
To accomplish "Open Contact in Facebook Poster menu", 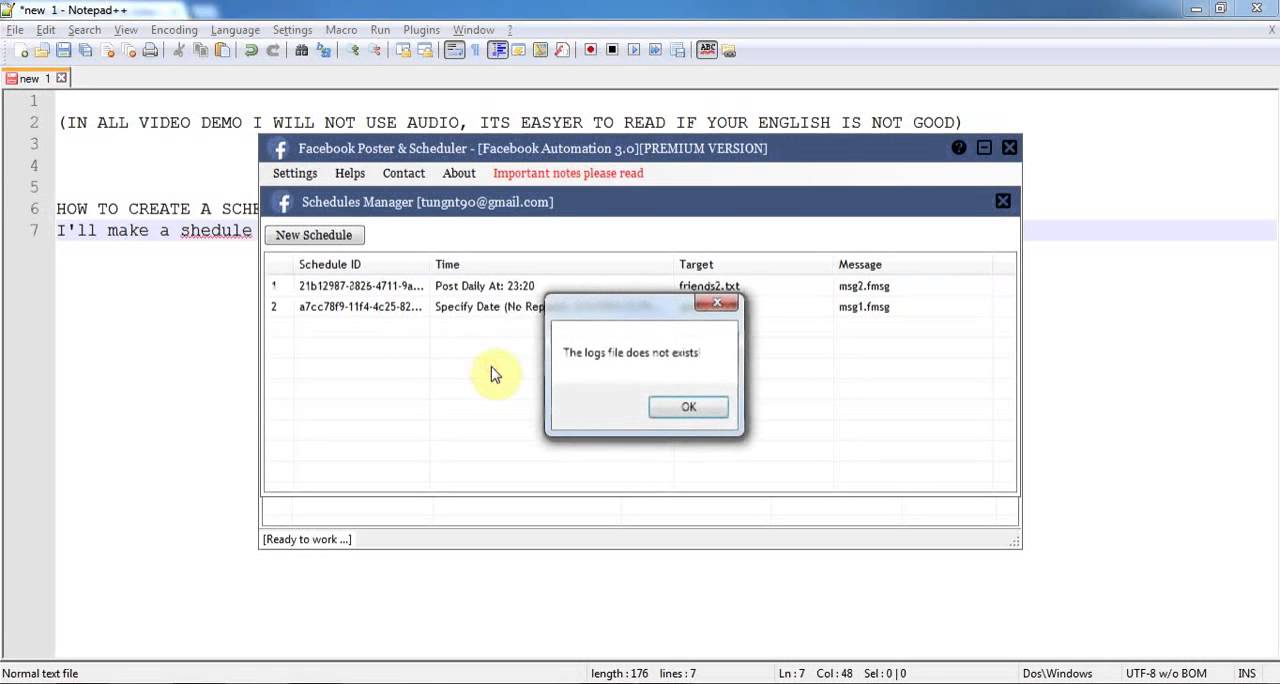I will pos(404,173).
